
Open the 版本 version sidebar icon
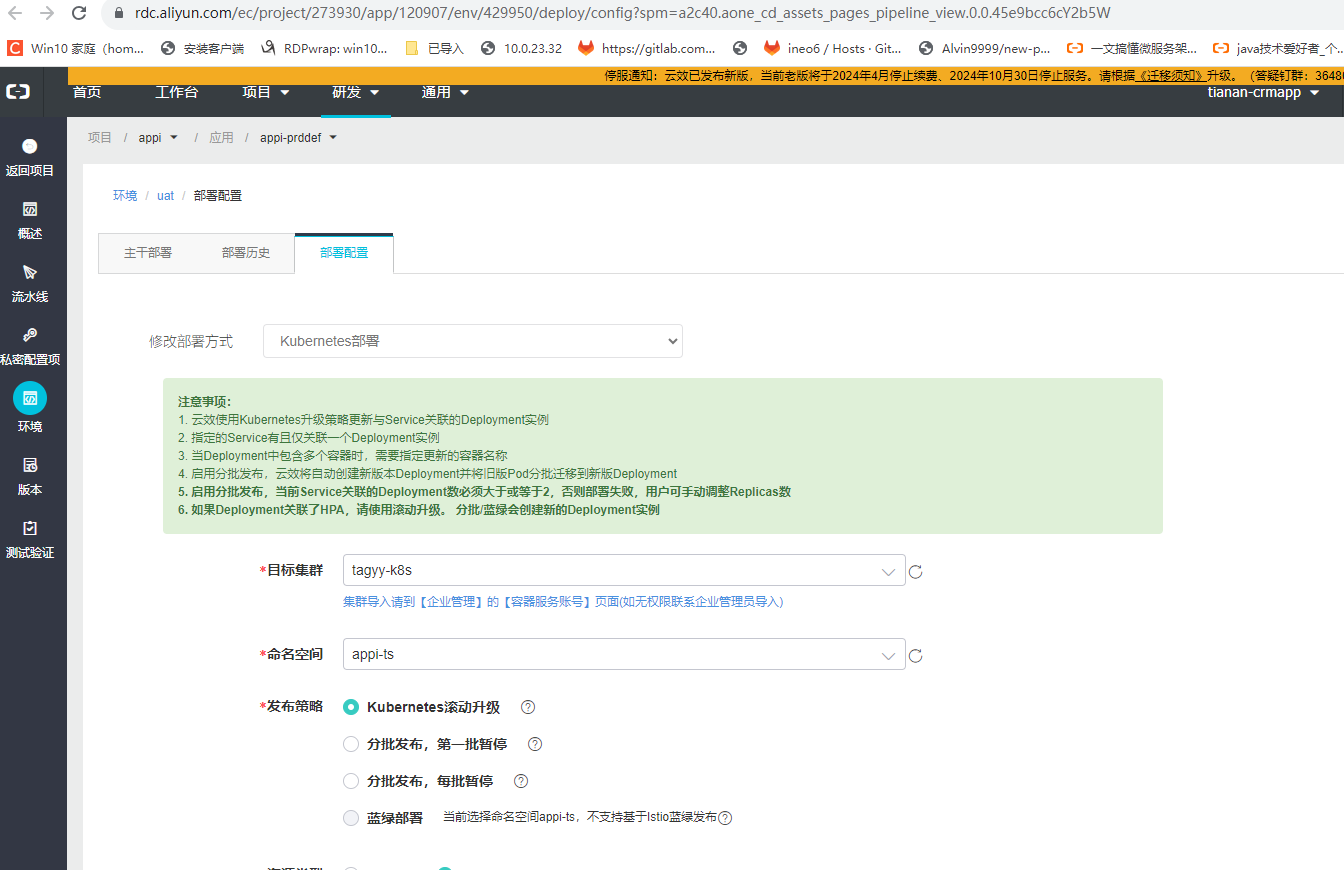pos(30,465)
